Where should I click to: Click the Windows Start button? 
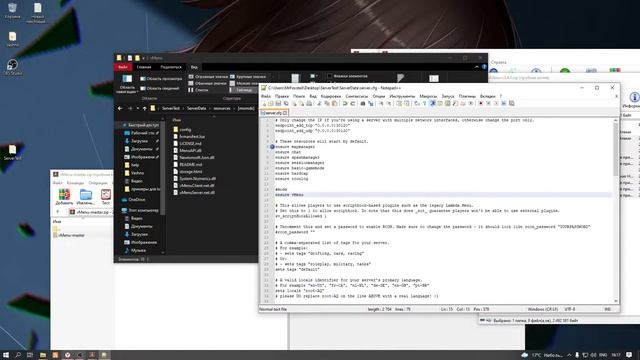pos(6,355)
